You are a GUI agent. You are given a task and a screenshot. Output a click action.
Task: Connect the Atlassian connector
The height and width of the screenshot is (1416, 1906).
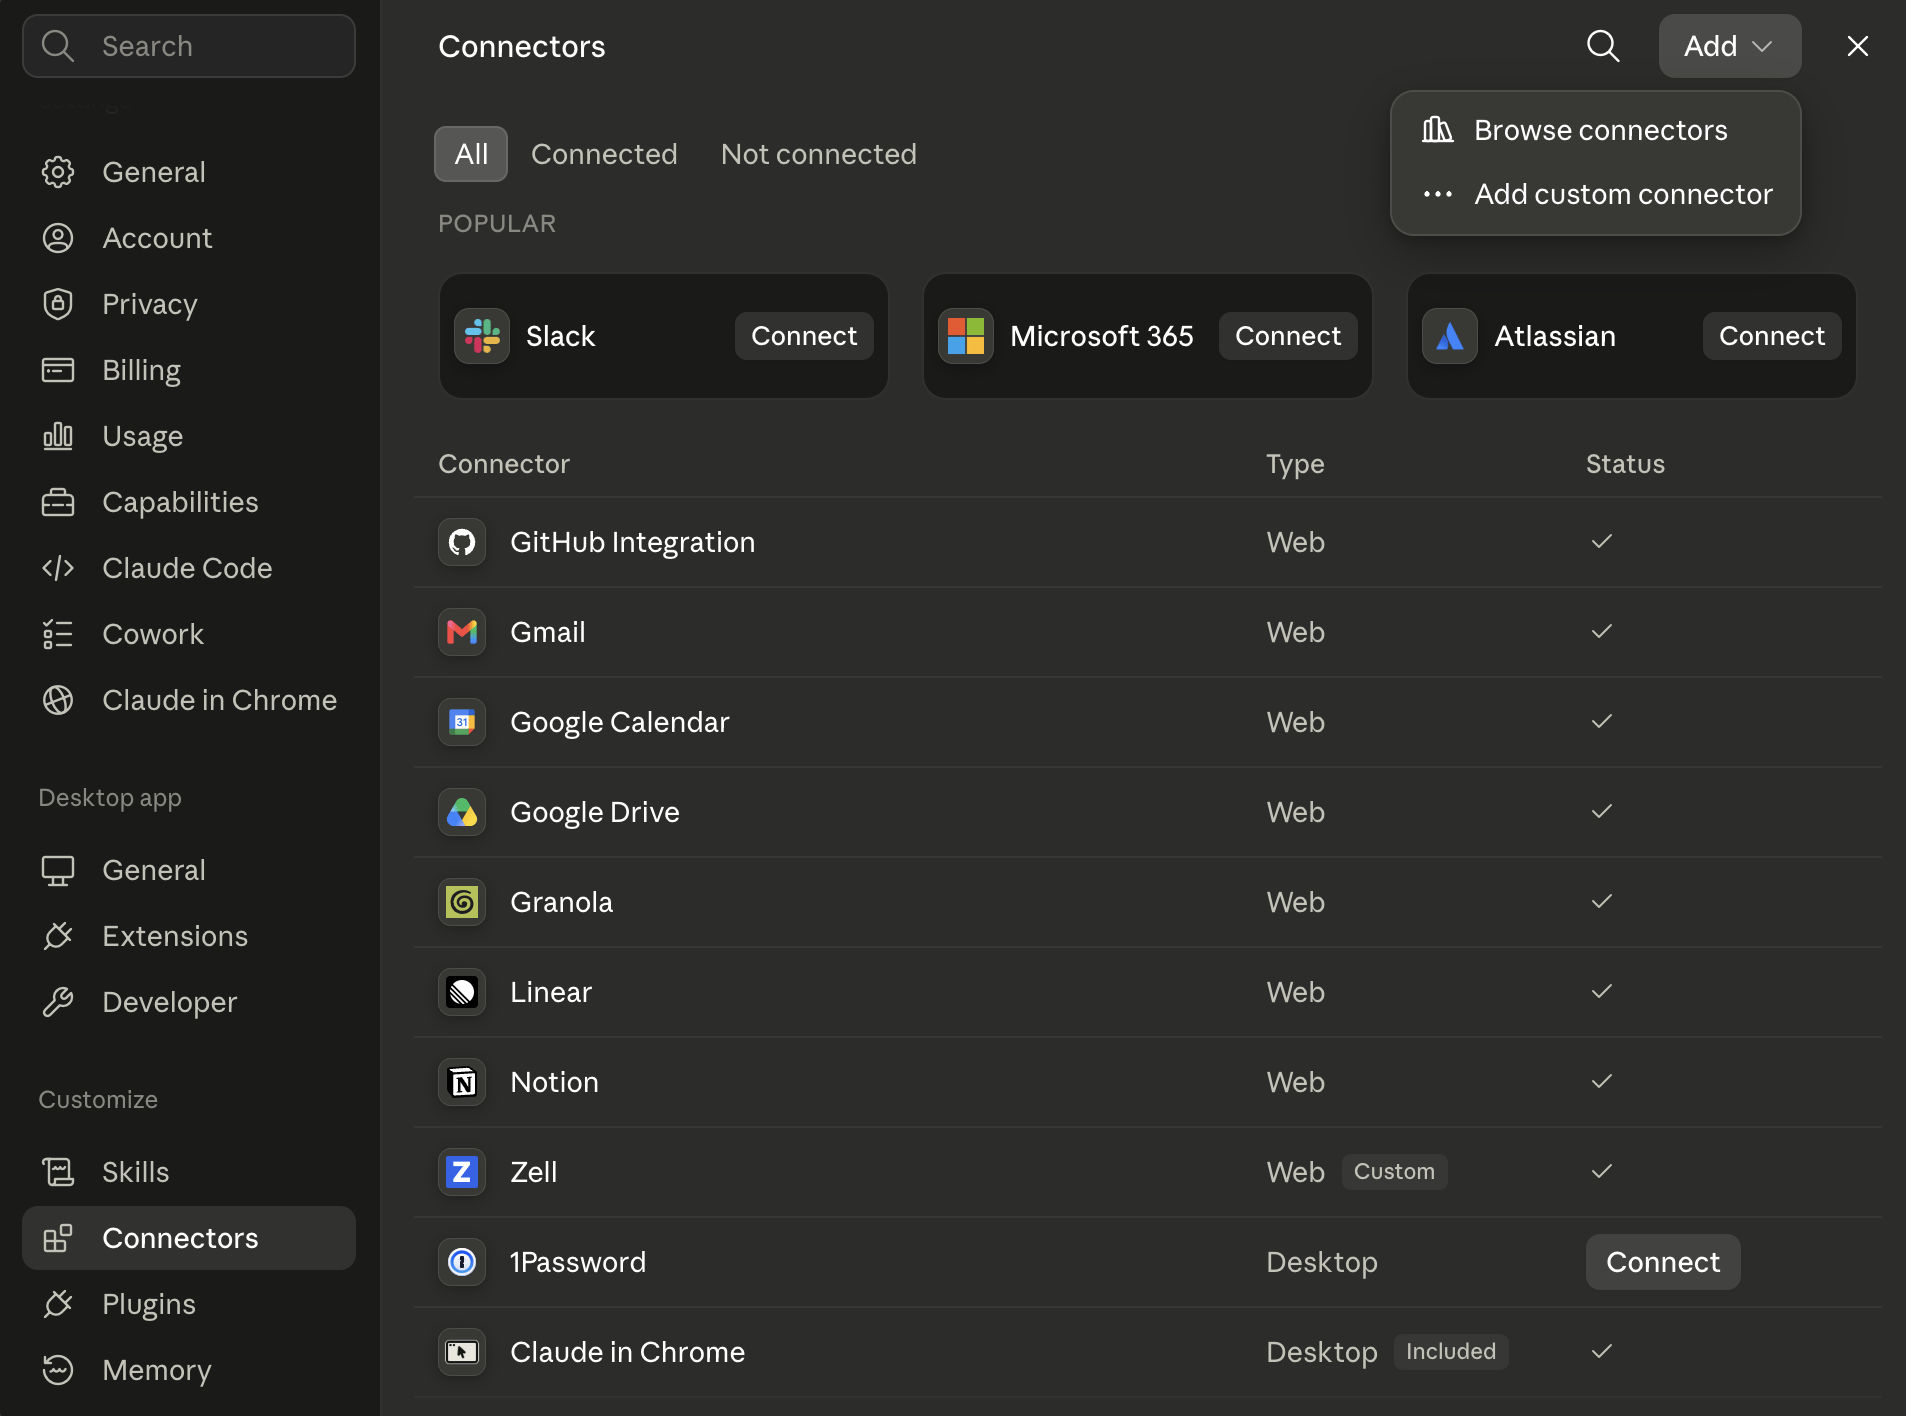pyautogui.click(x=1772, y=336)
